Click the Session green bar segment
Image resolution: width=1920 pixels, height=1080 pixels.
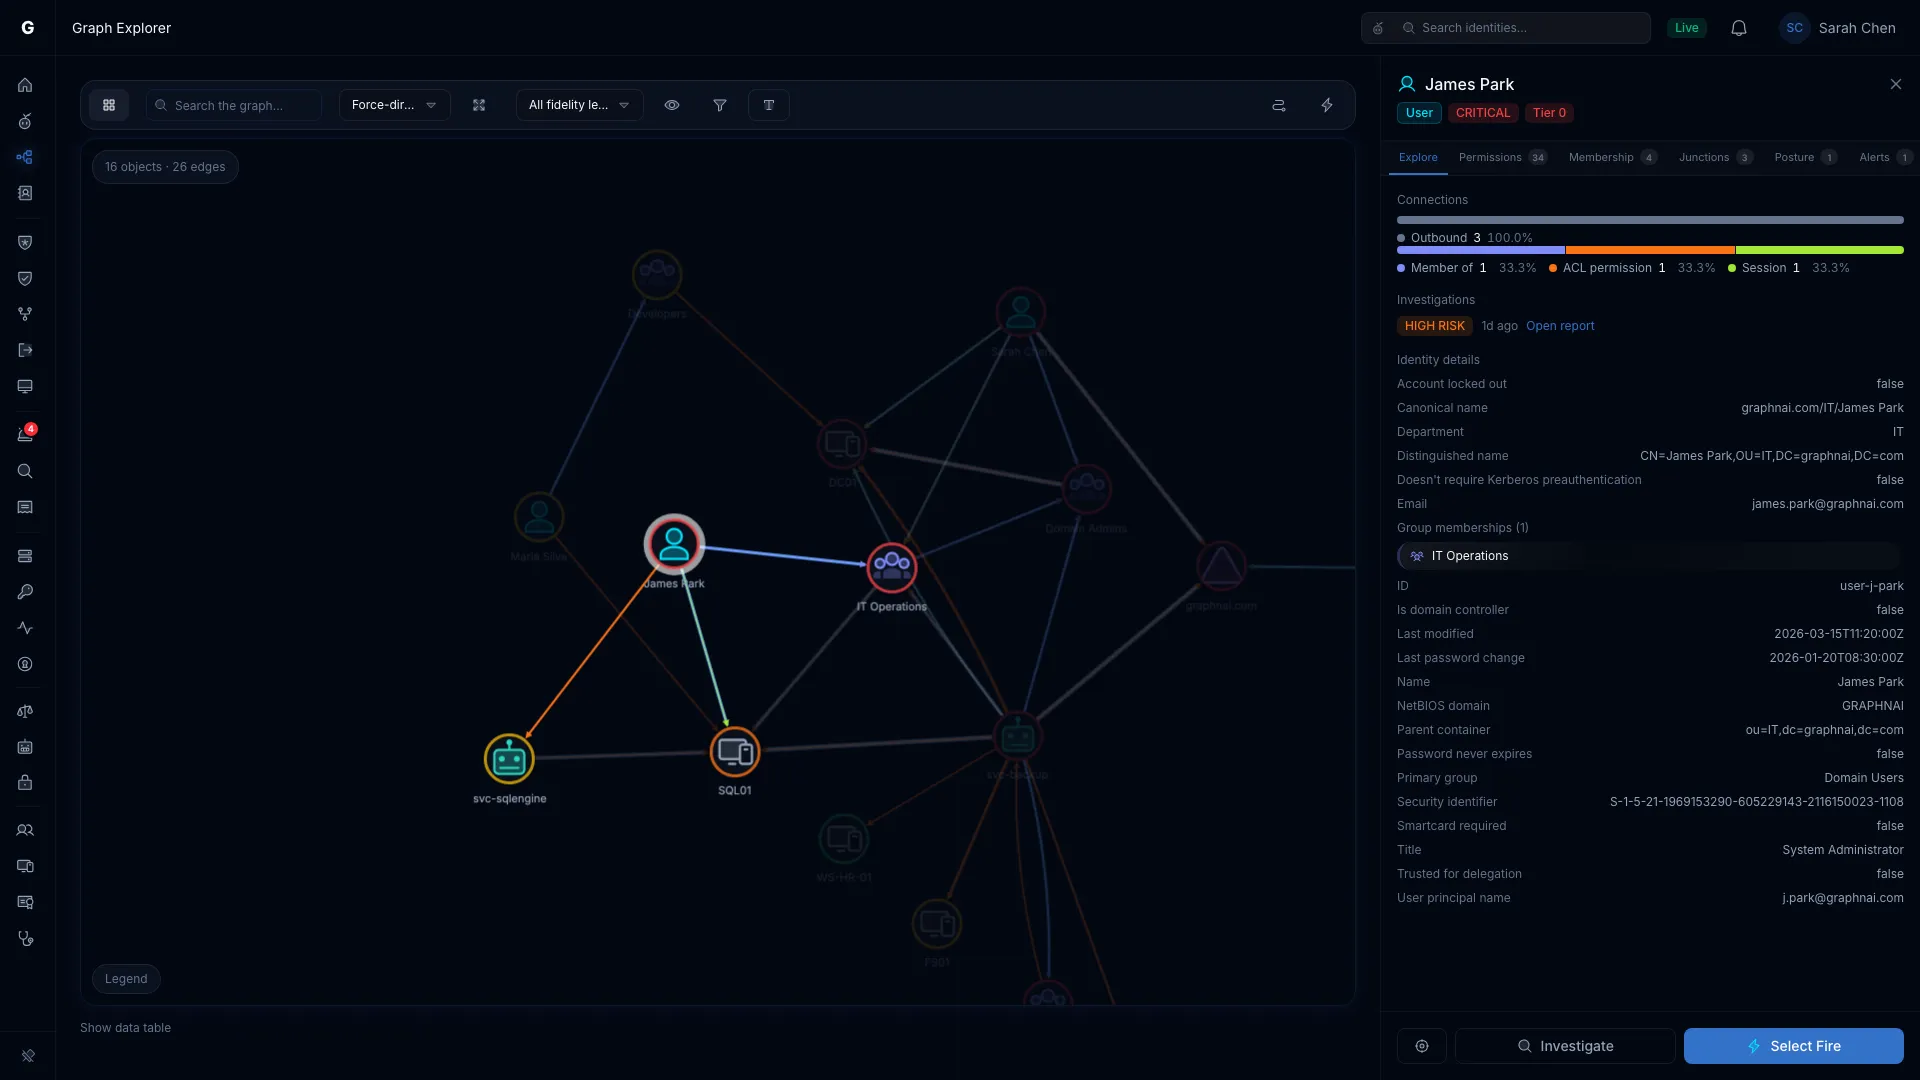click(x=1820, y=250)
